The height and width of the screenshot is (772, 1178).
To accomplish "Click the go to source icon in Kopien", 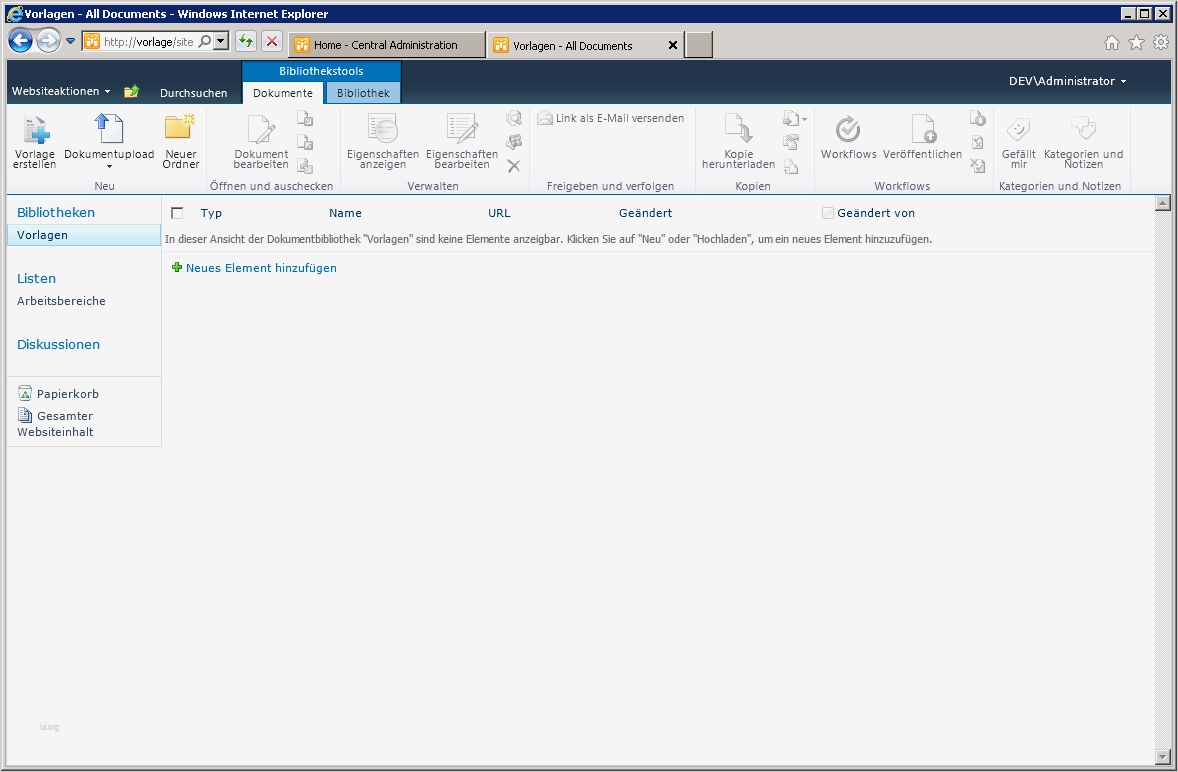I will (x=791, y=166).
